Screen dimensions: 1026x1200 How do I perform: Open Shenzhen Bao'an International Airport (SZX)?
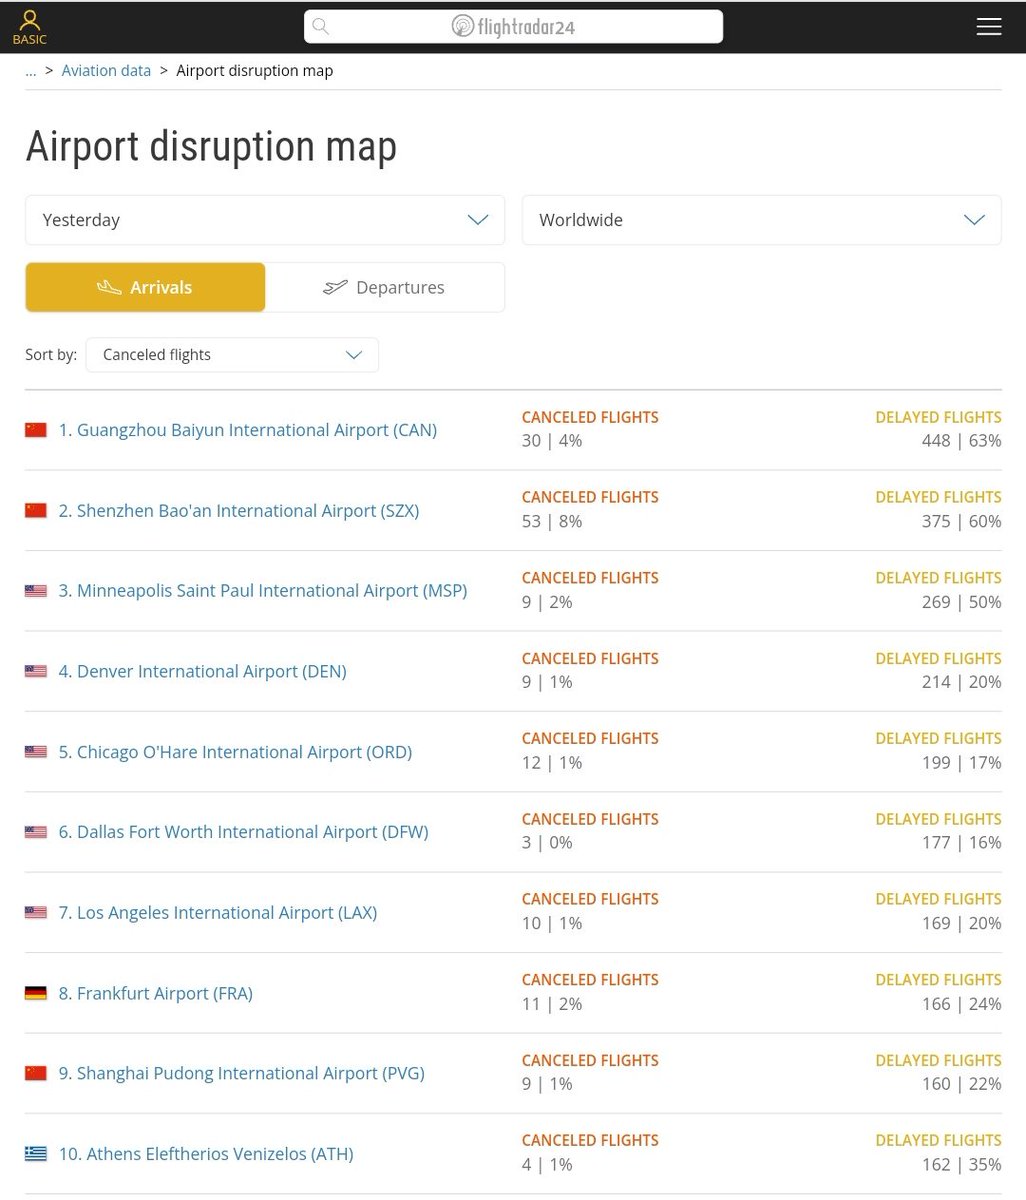coord(239,511)
